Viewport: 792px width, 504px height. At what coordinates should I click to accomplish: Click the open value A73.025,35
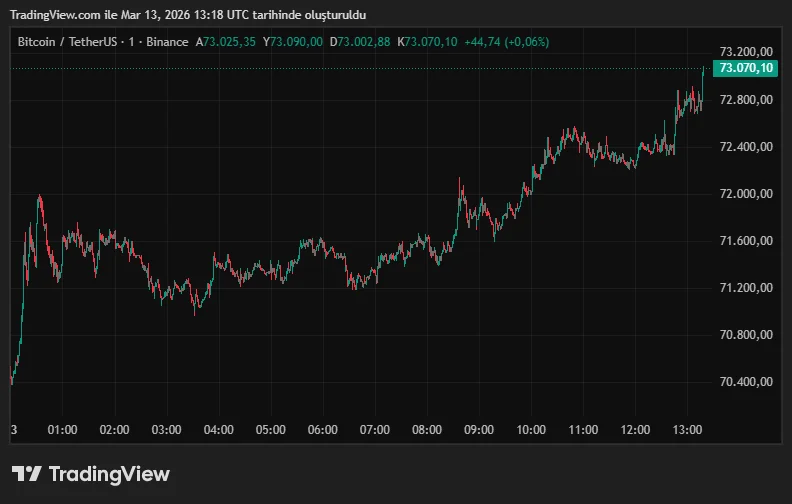[226, 42]
